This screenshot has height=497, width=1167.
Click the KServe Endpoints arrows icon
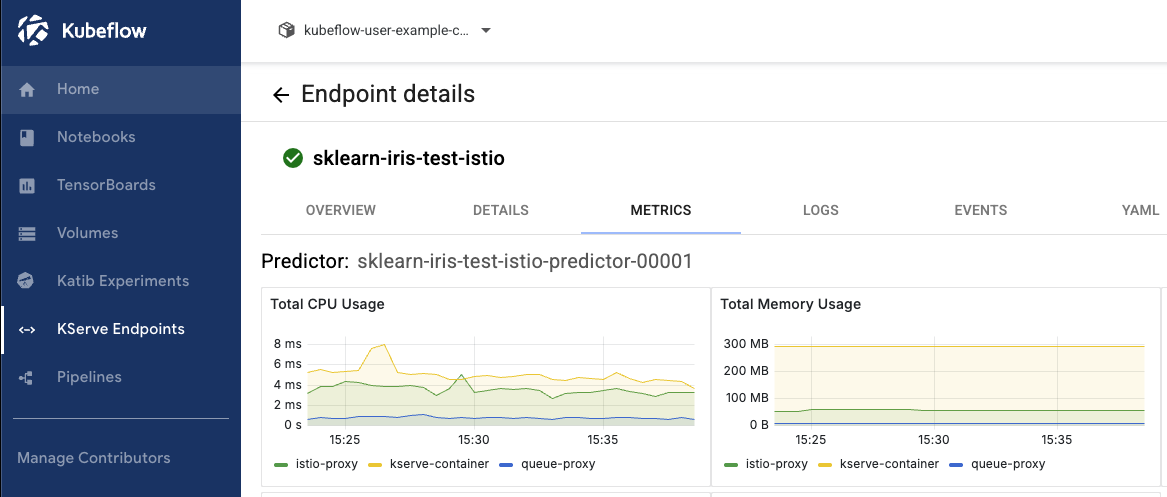(27, 330)
